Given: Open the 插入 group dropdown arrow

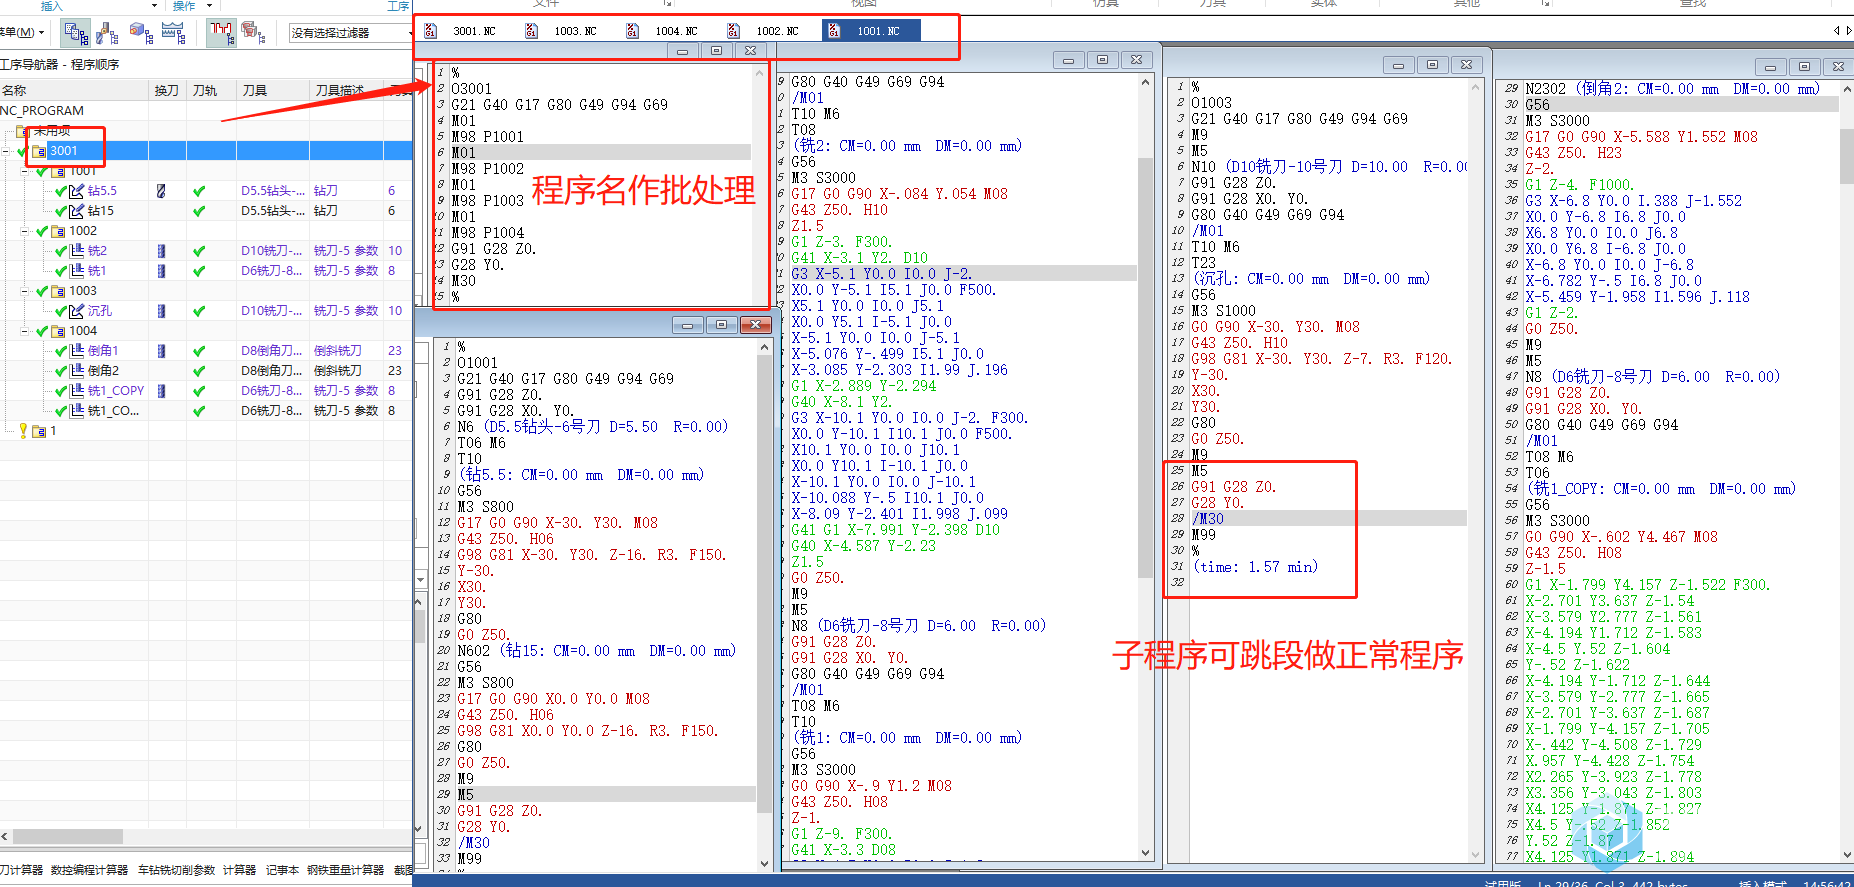Looking at the screenshot, I should coord(154,6).
